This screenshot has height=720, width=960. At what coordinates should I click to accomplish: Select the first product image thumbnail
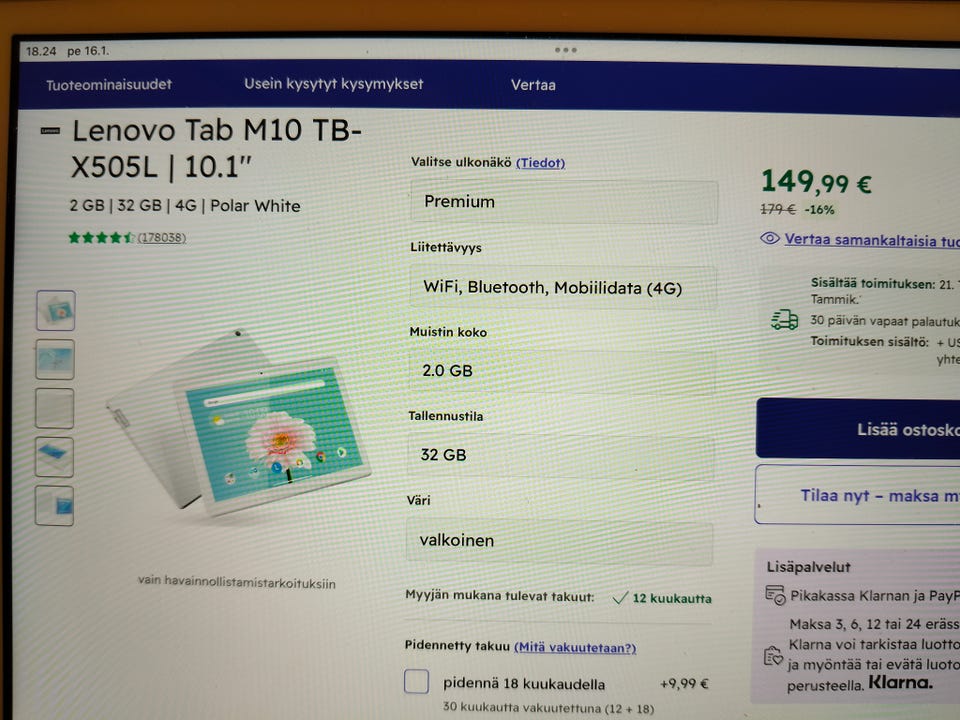(56, 310)
